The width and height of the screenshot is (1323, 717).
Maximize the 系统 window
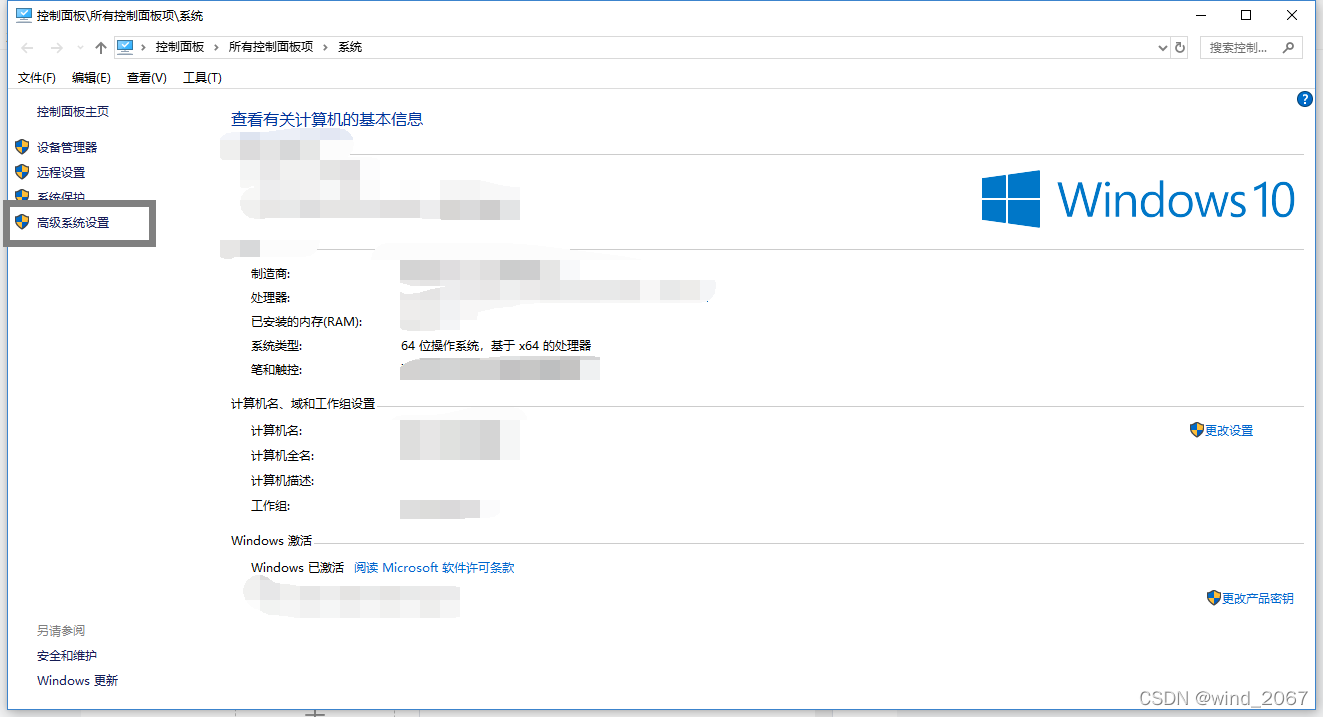(1246, 15)
